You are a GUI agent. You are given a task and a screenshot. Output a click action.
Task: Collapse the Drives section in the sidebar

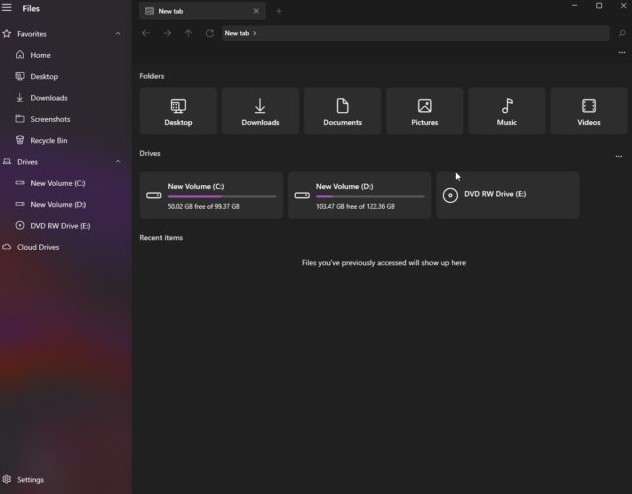point(118,162)
